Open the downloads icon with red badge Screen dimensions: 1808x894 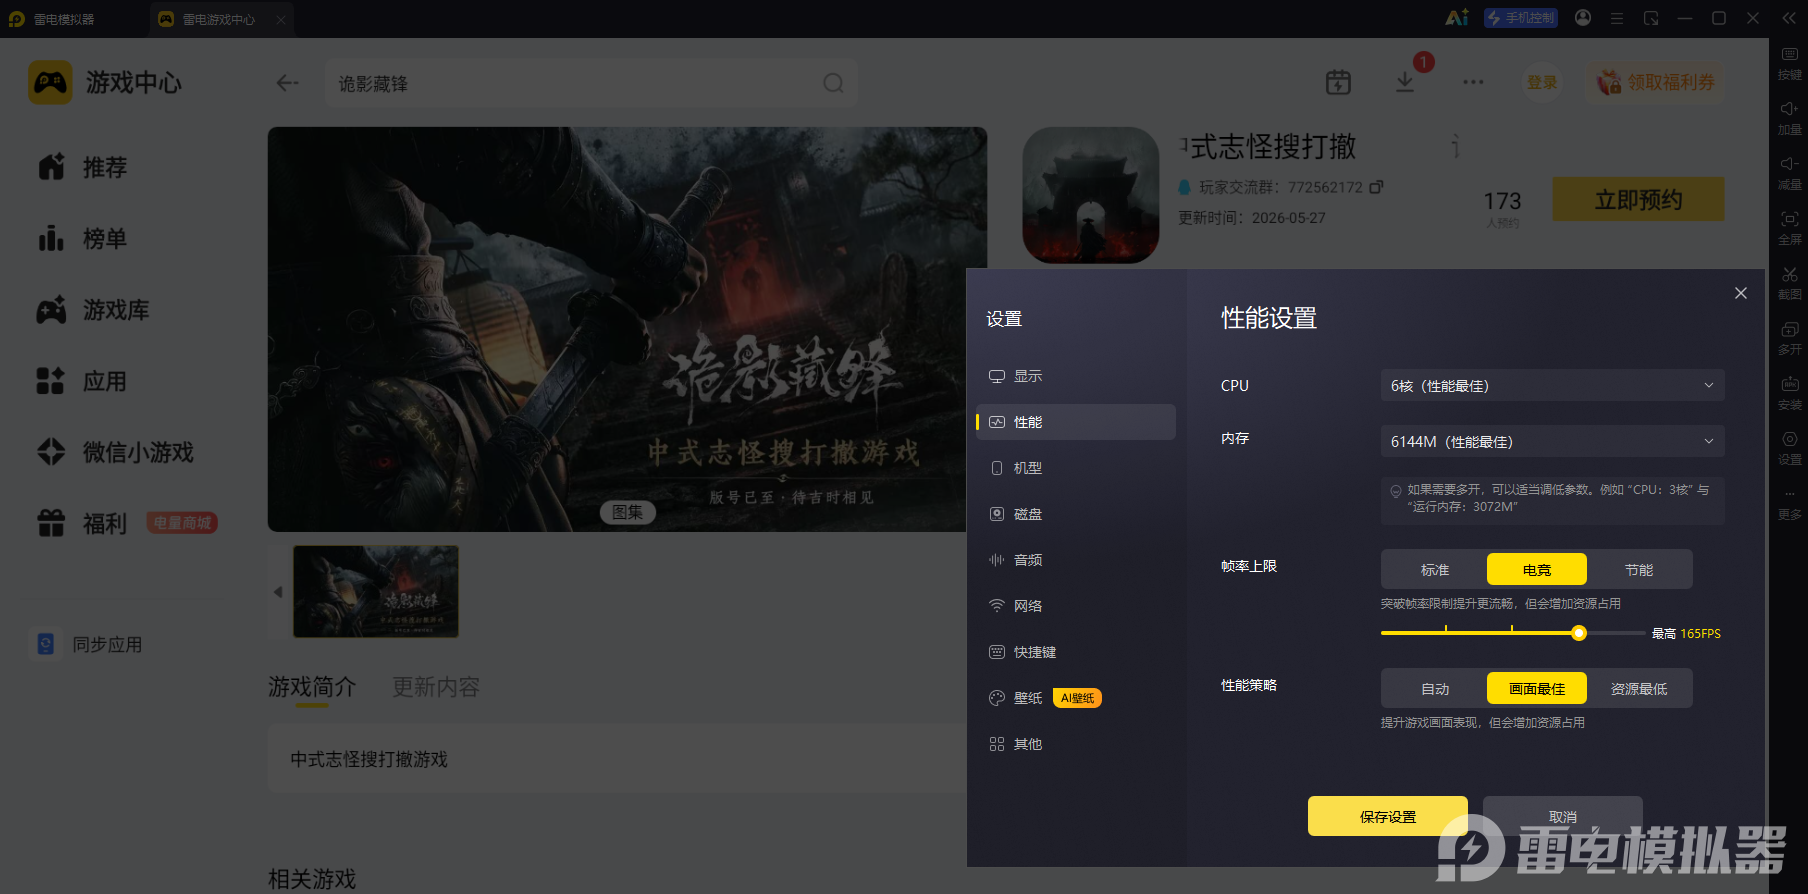pos(1405,82)
